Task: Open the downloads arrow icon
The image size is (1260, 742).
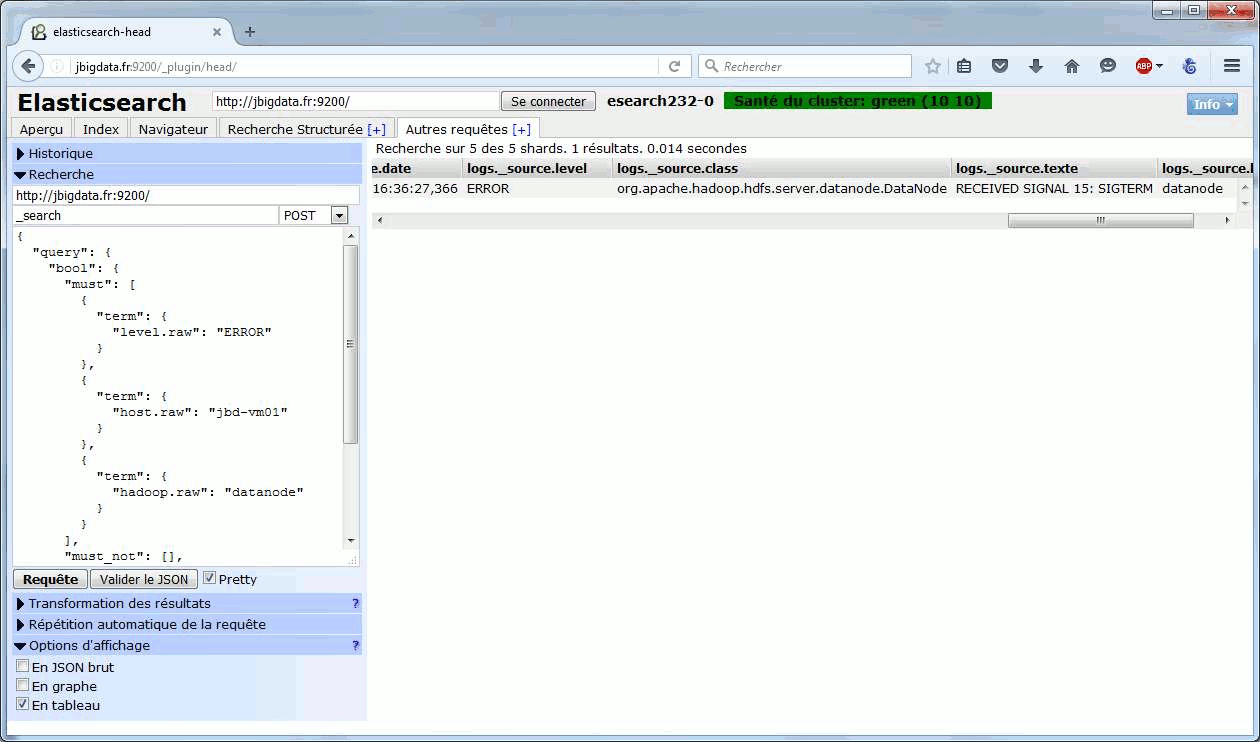Action: click(x=1035, y=66)
